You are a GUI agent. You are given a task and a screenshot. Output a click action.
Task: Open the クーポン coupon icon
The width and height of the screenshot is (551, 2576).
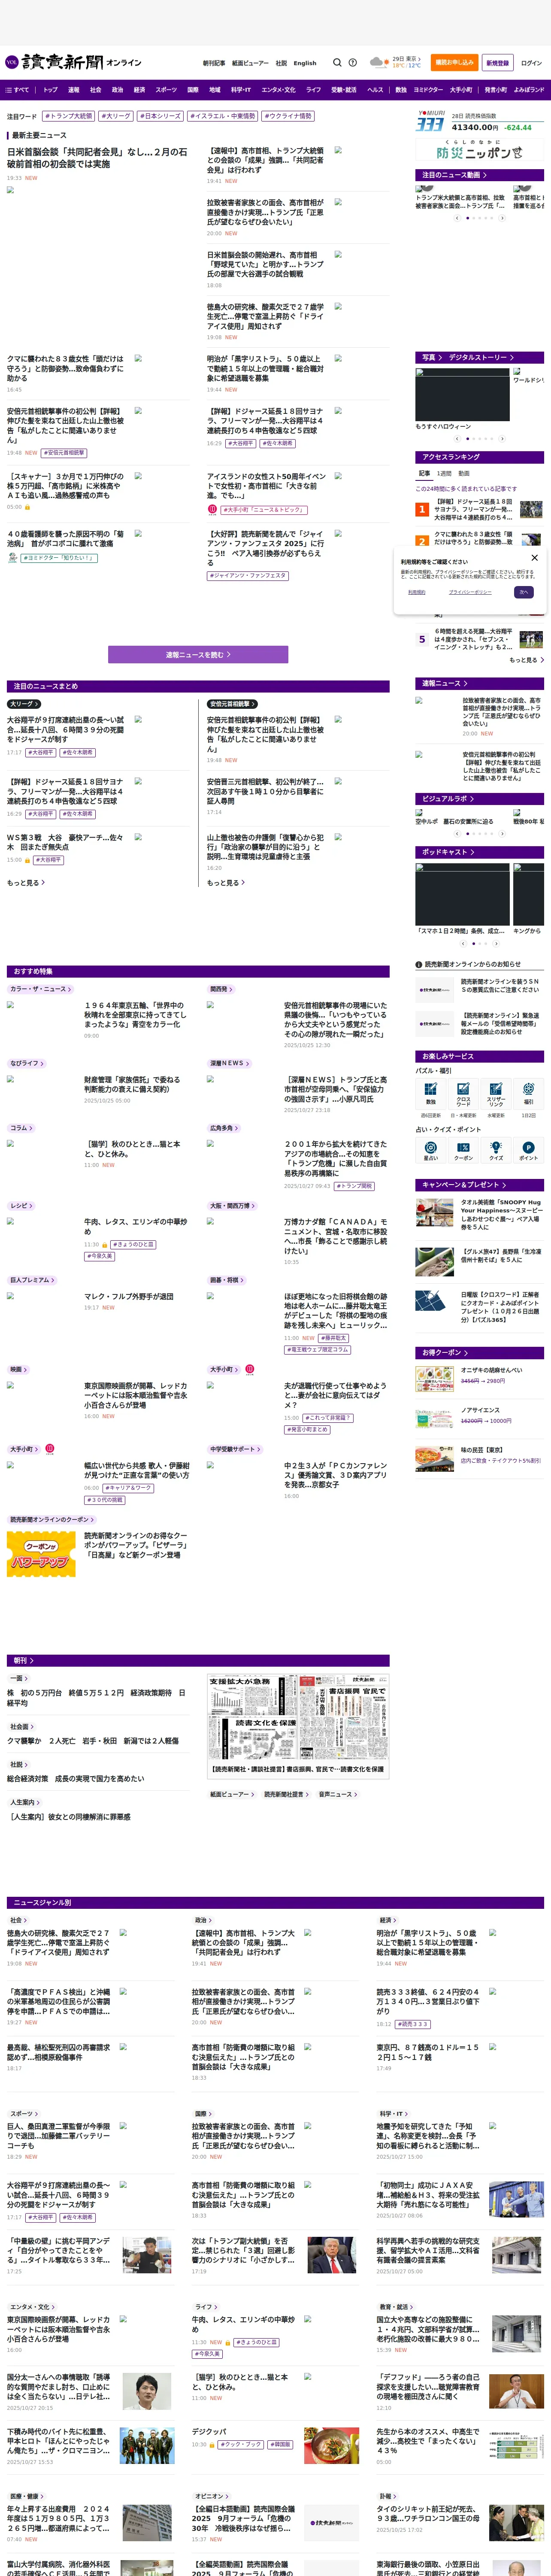click(x=463, y=1150)
